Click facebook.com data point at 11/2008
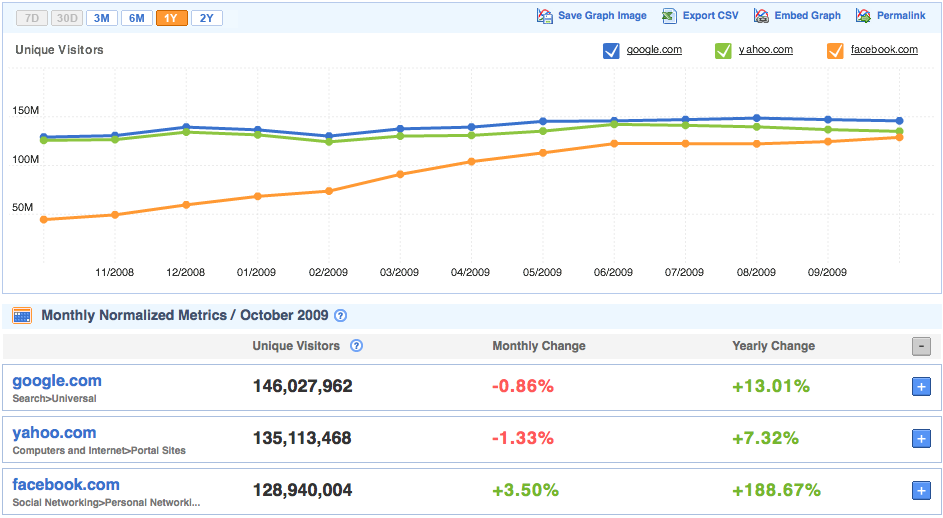The height and width of the screenshot is (518, 943). point(115,215)
